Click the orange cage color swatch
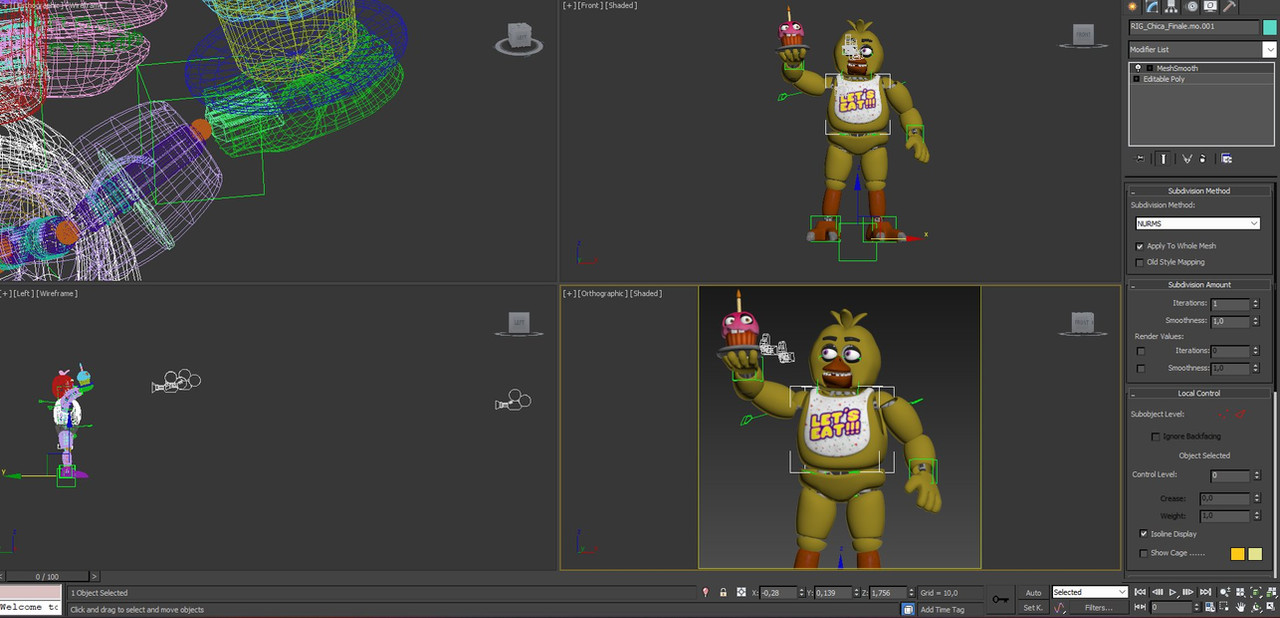1280x618 pixels. [x=1238, y=554]
